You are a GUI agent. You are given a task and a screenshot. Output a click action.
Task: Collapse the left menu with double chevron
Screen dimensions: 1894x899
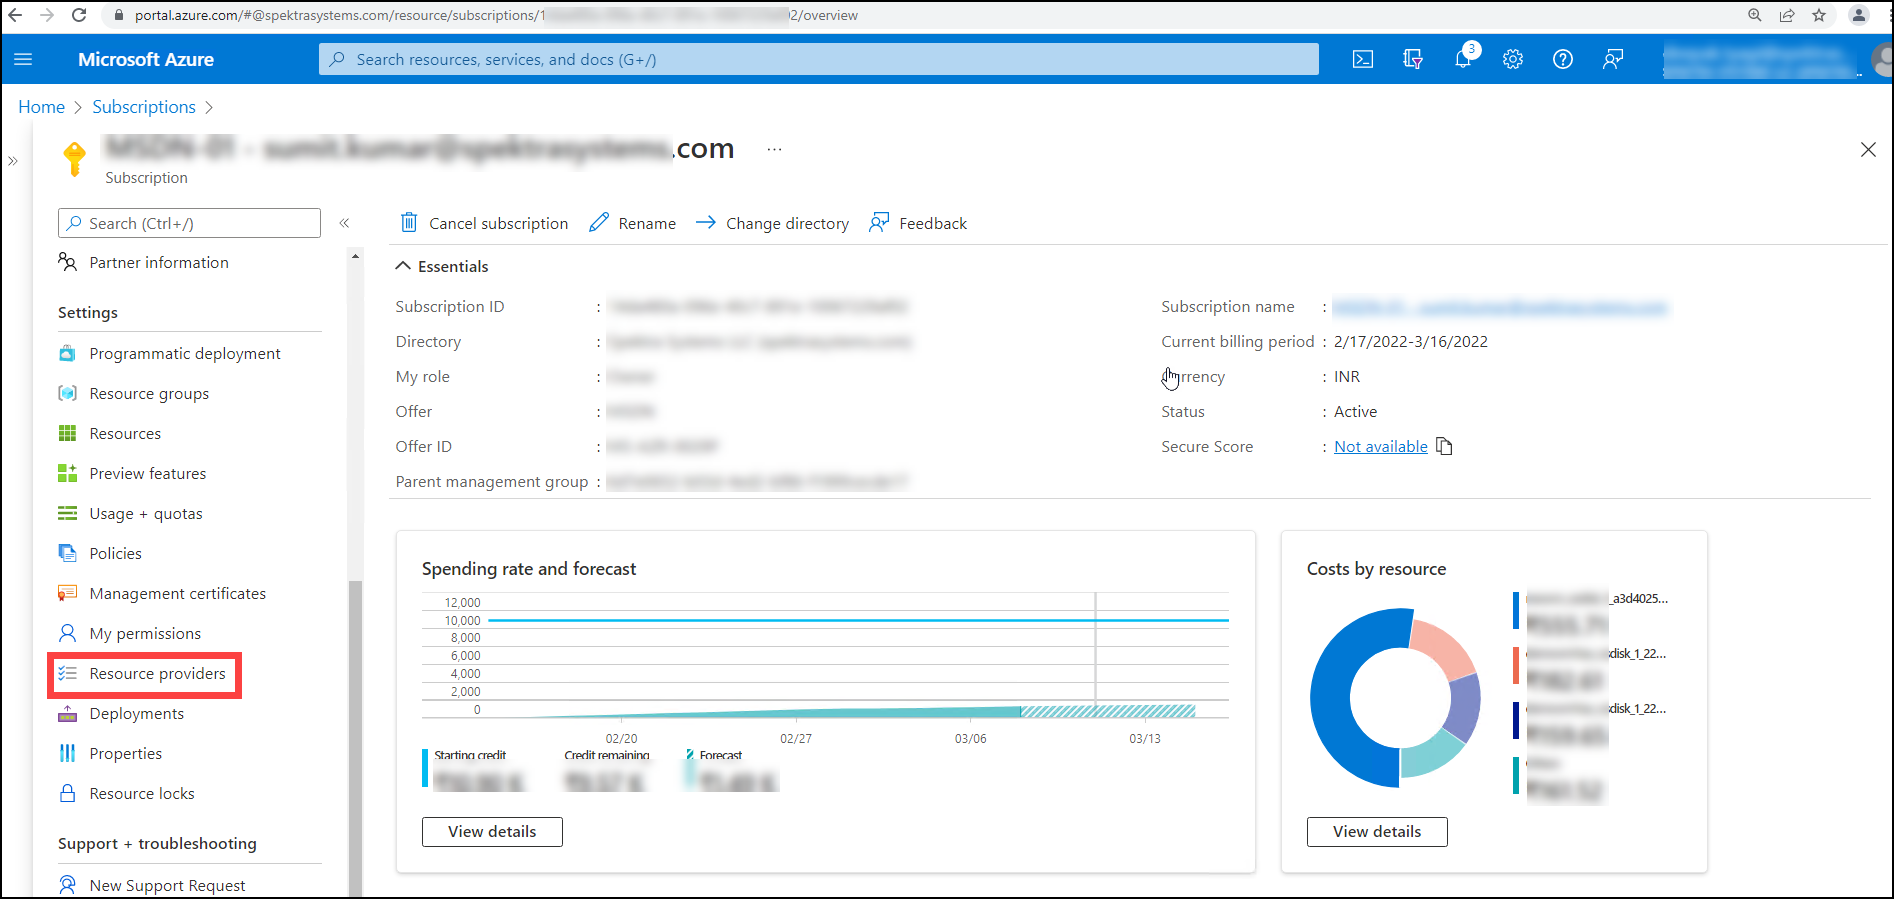click(344, 223)
